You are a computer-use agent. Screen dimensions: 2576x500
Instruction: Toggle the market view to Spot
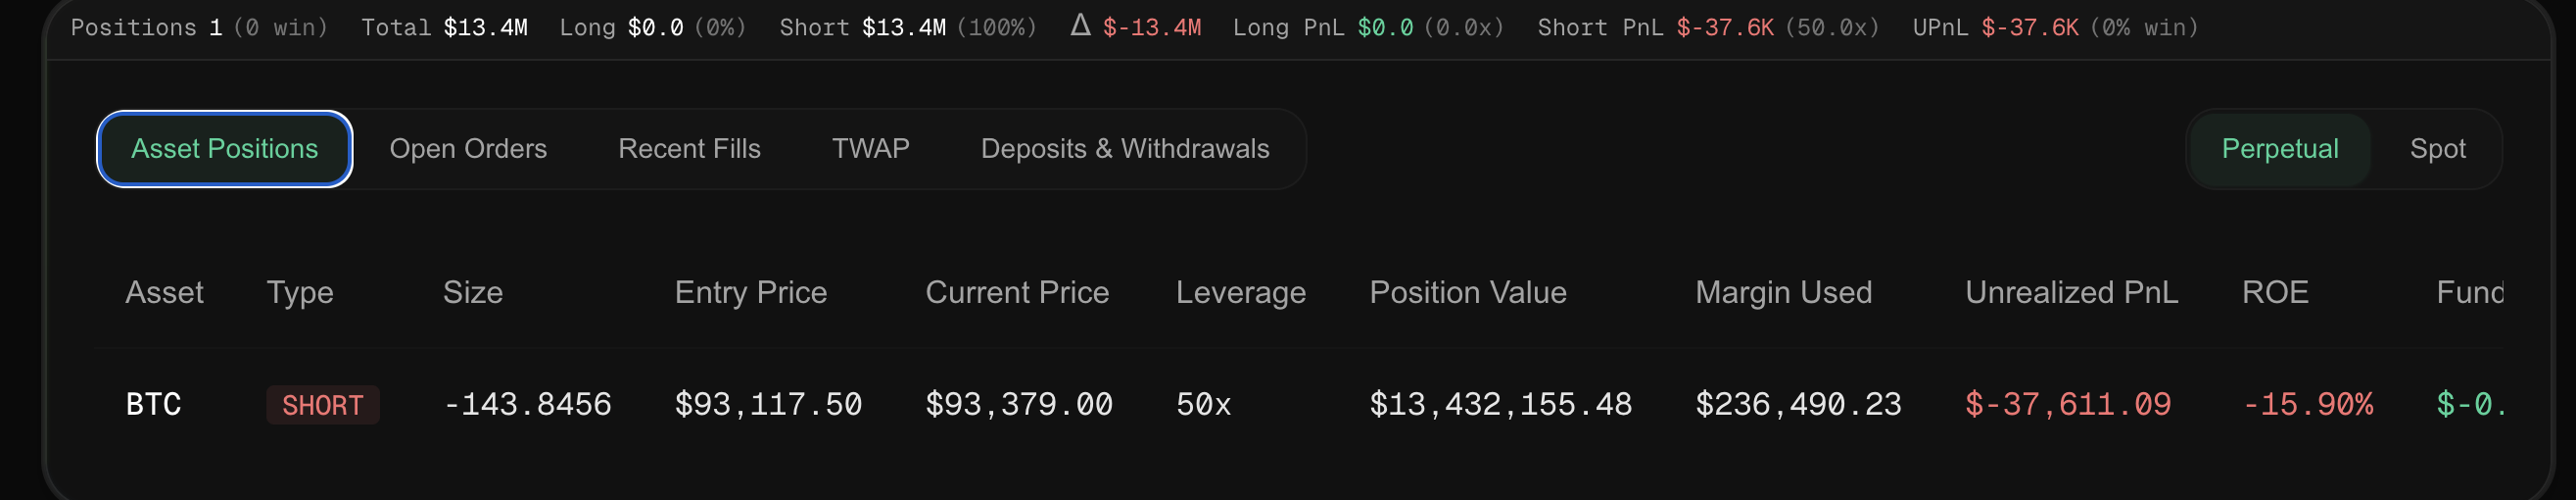point(2437,149)
